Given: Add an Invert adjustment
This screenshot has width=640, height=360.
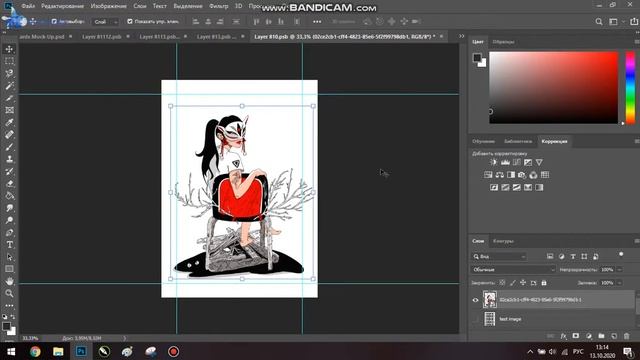Looking at the screenshot, I should [x=494, y=187].
